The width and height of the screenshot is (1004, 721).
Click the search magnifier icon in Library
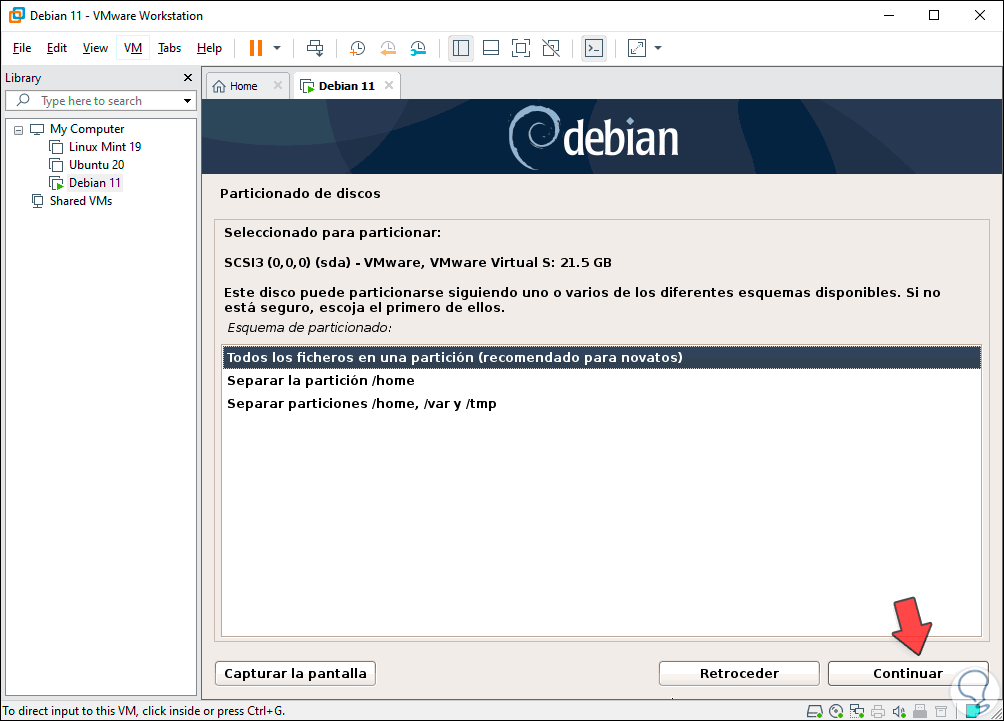coord(23,100)
